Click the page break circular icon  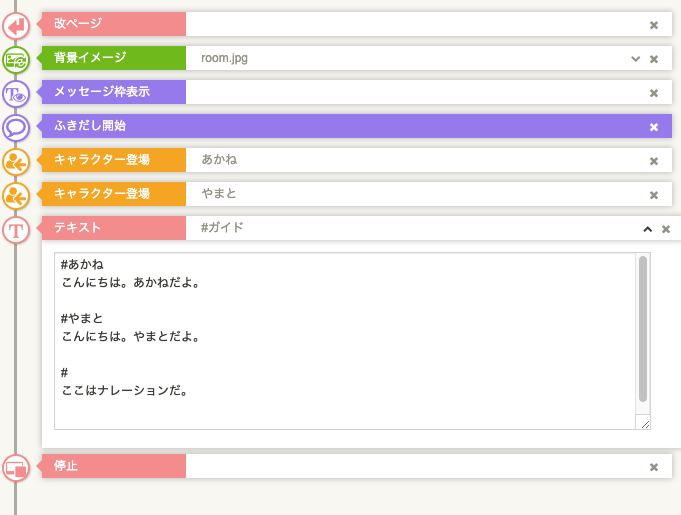click(16, 24)
